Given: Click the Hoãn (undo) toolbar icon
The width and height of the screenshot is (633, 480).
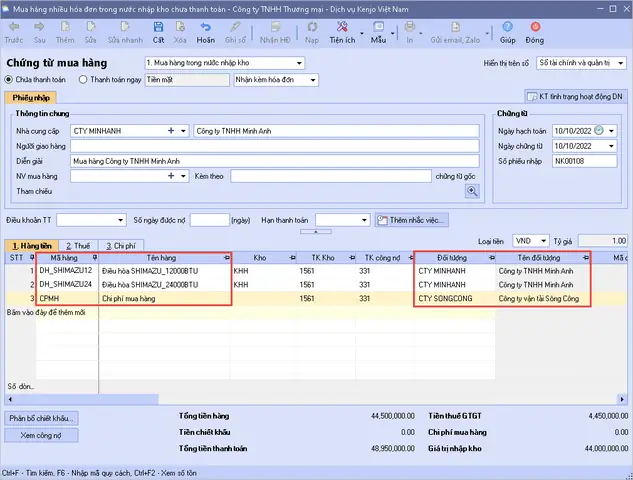Looking at the screenshot, I should pos(206,34).
